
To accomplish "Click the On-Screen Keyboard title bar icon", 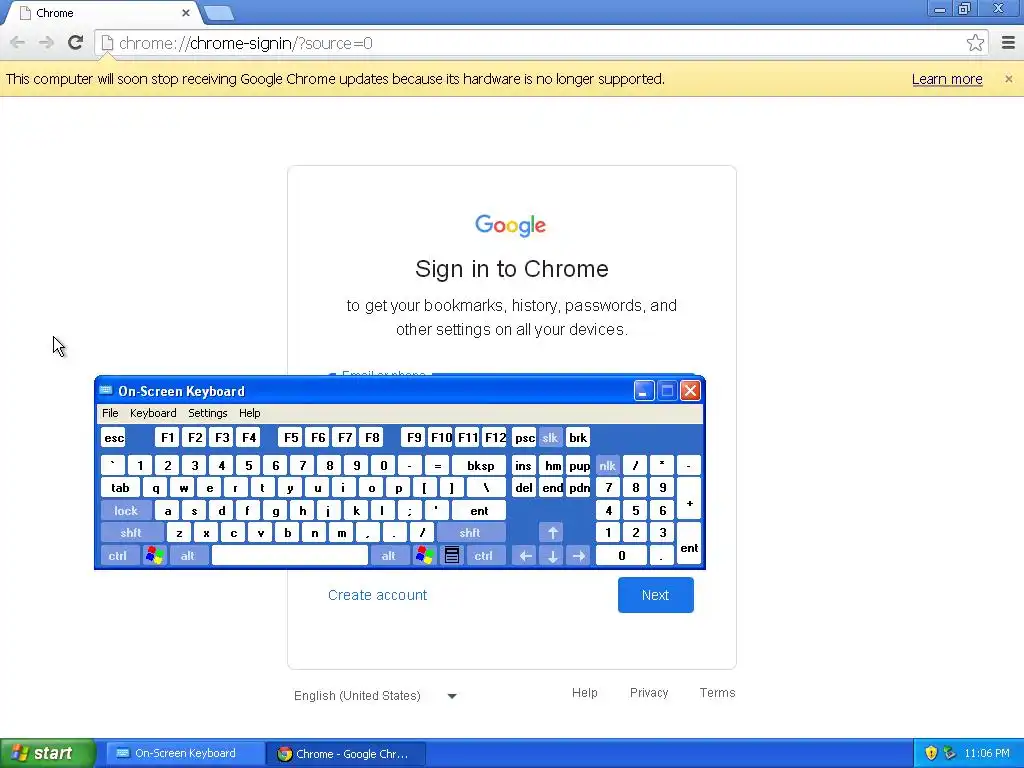I will click(x=106, y=391).
